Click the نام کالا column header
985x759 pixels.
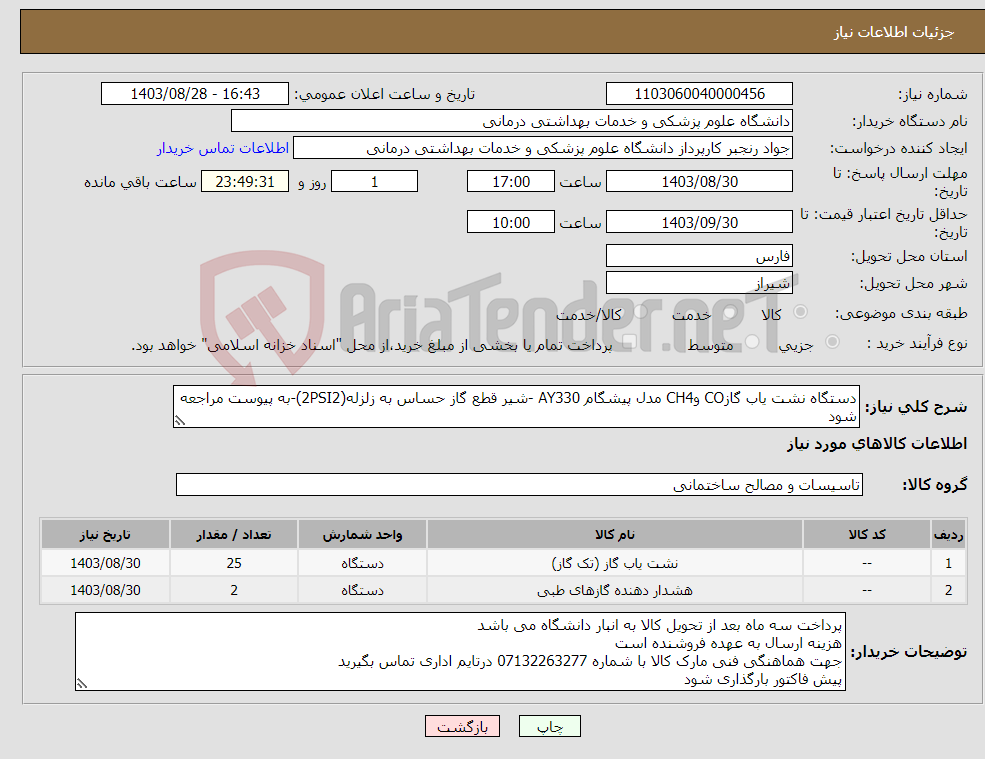tap(614, 535)
